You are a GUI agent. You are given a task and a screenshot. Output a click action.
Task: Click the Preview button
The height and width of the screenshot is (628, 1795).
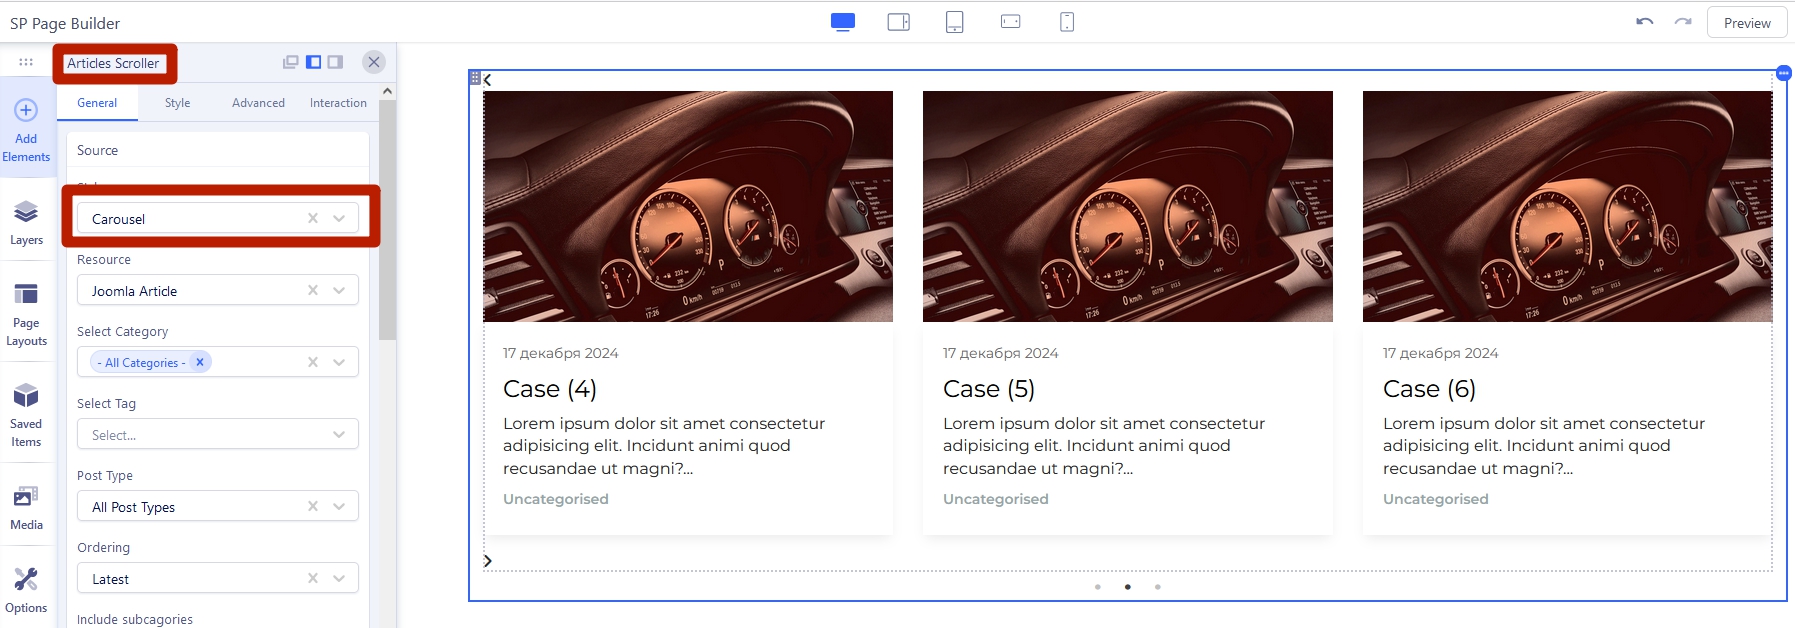click(x=1746, y=23)
